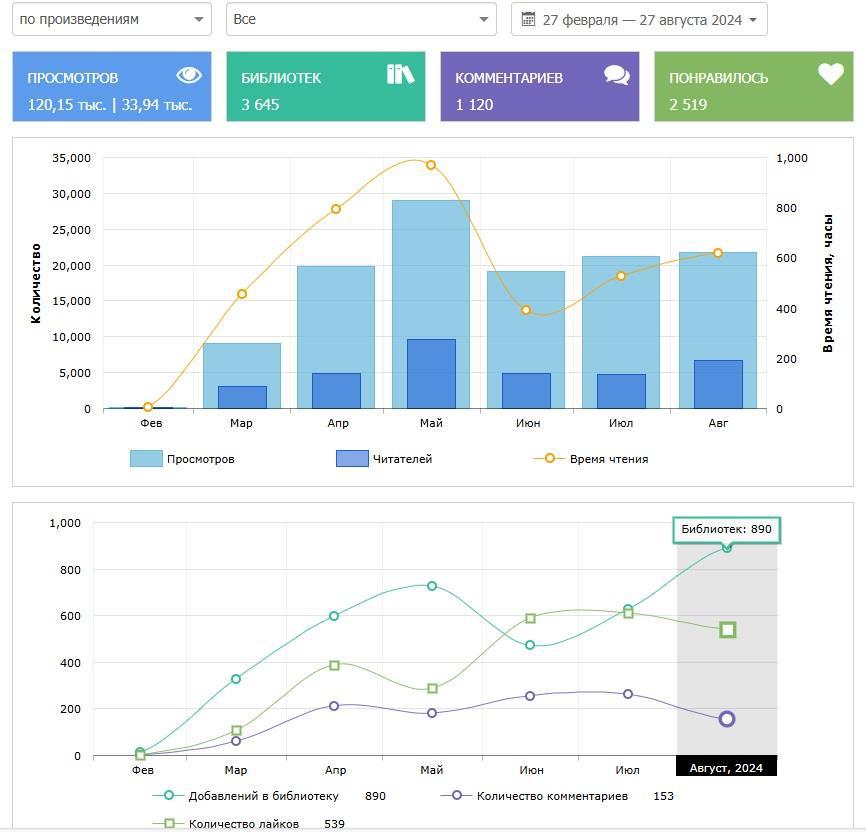Screen dimensions: 866x832
Task: Select the Комментариев 1 120 stat card
Action: [x=539, y=87]
